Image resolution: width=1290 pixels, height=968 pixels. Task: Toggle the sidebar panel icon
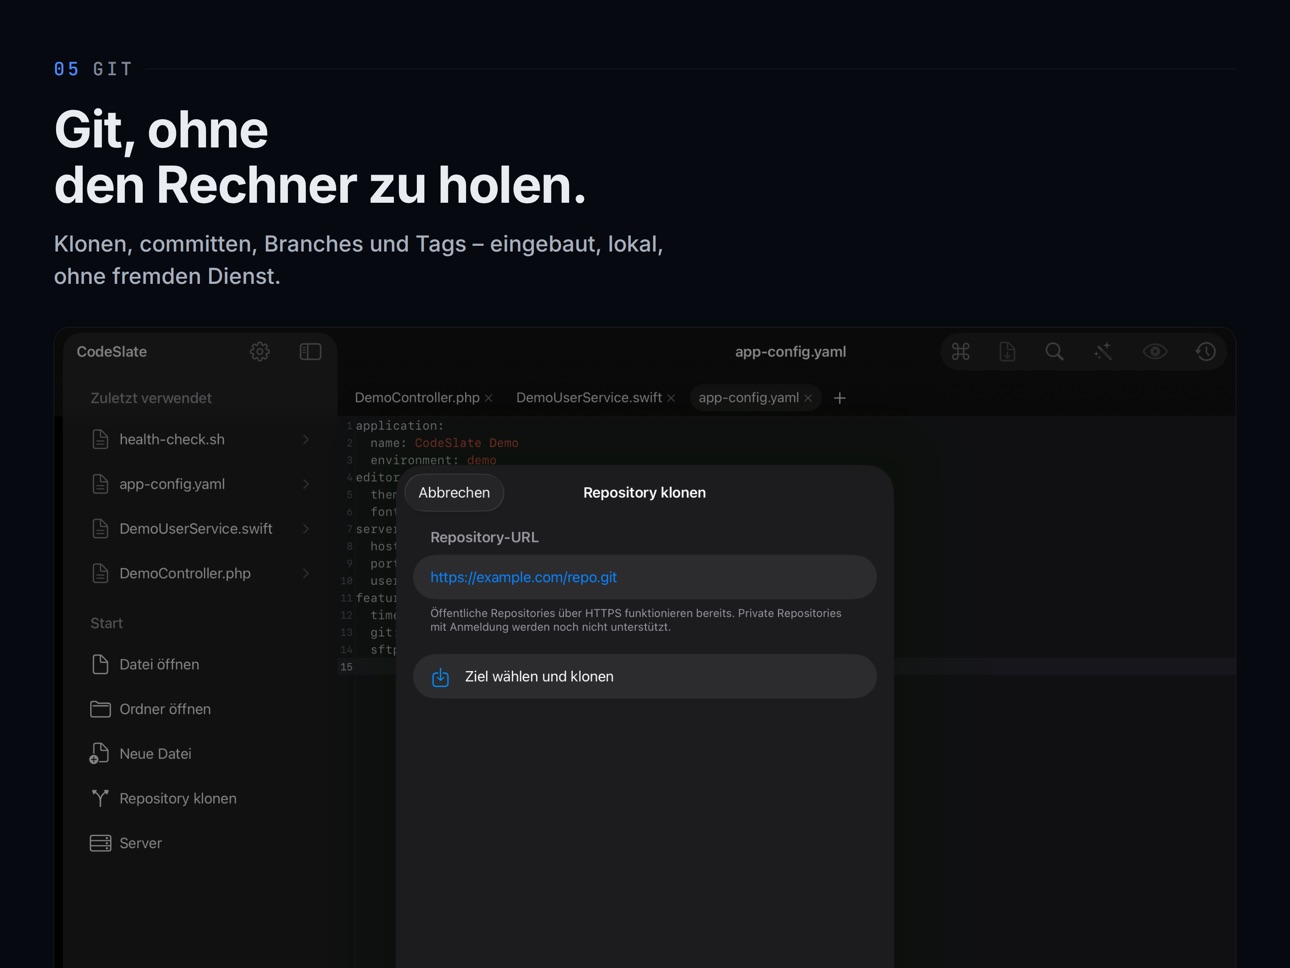coord(310,352)
